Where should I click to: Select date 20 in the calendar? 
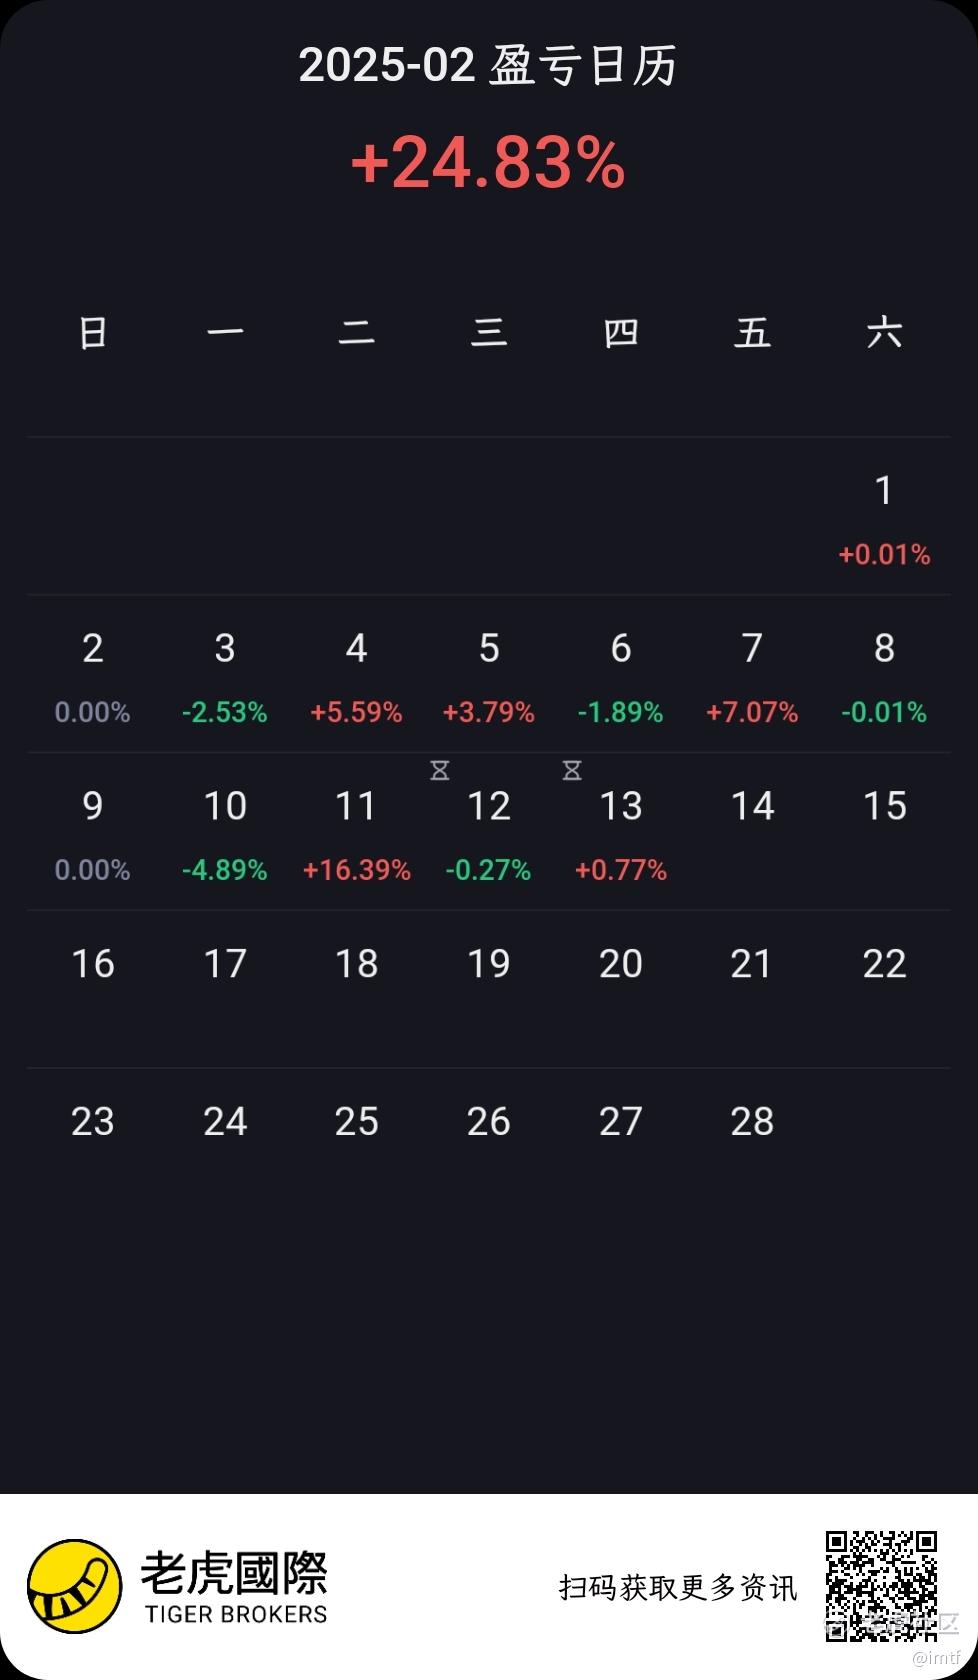(x=620, y=964)
